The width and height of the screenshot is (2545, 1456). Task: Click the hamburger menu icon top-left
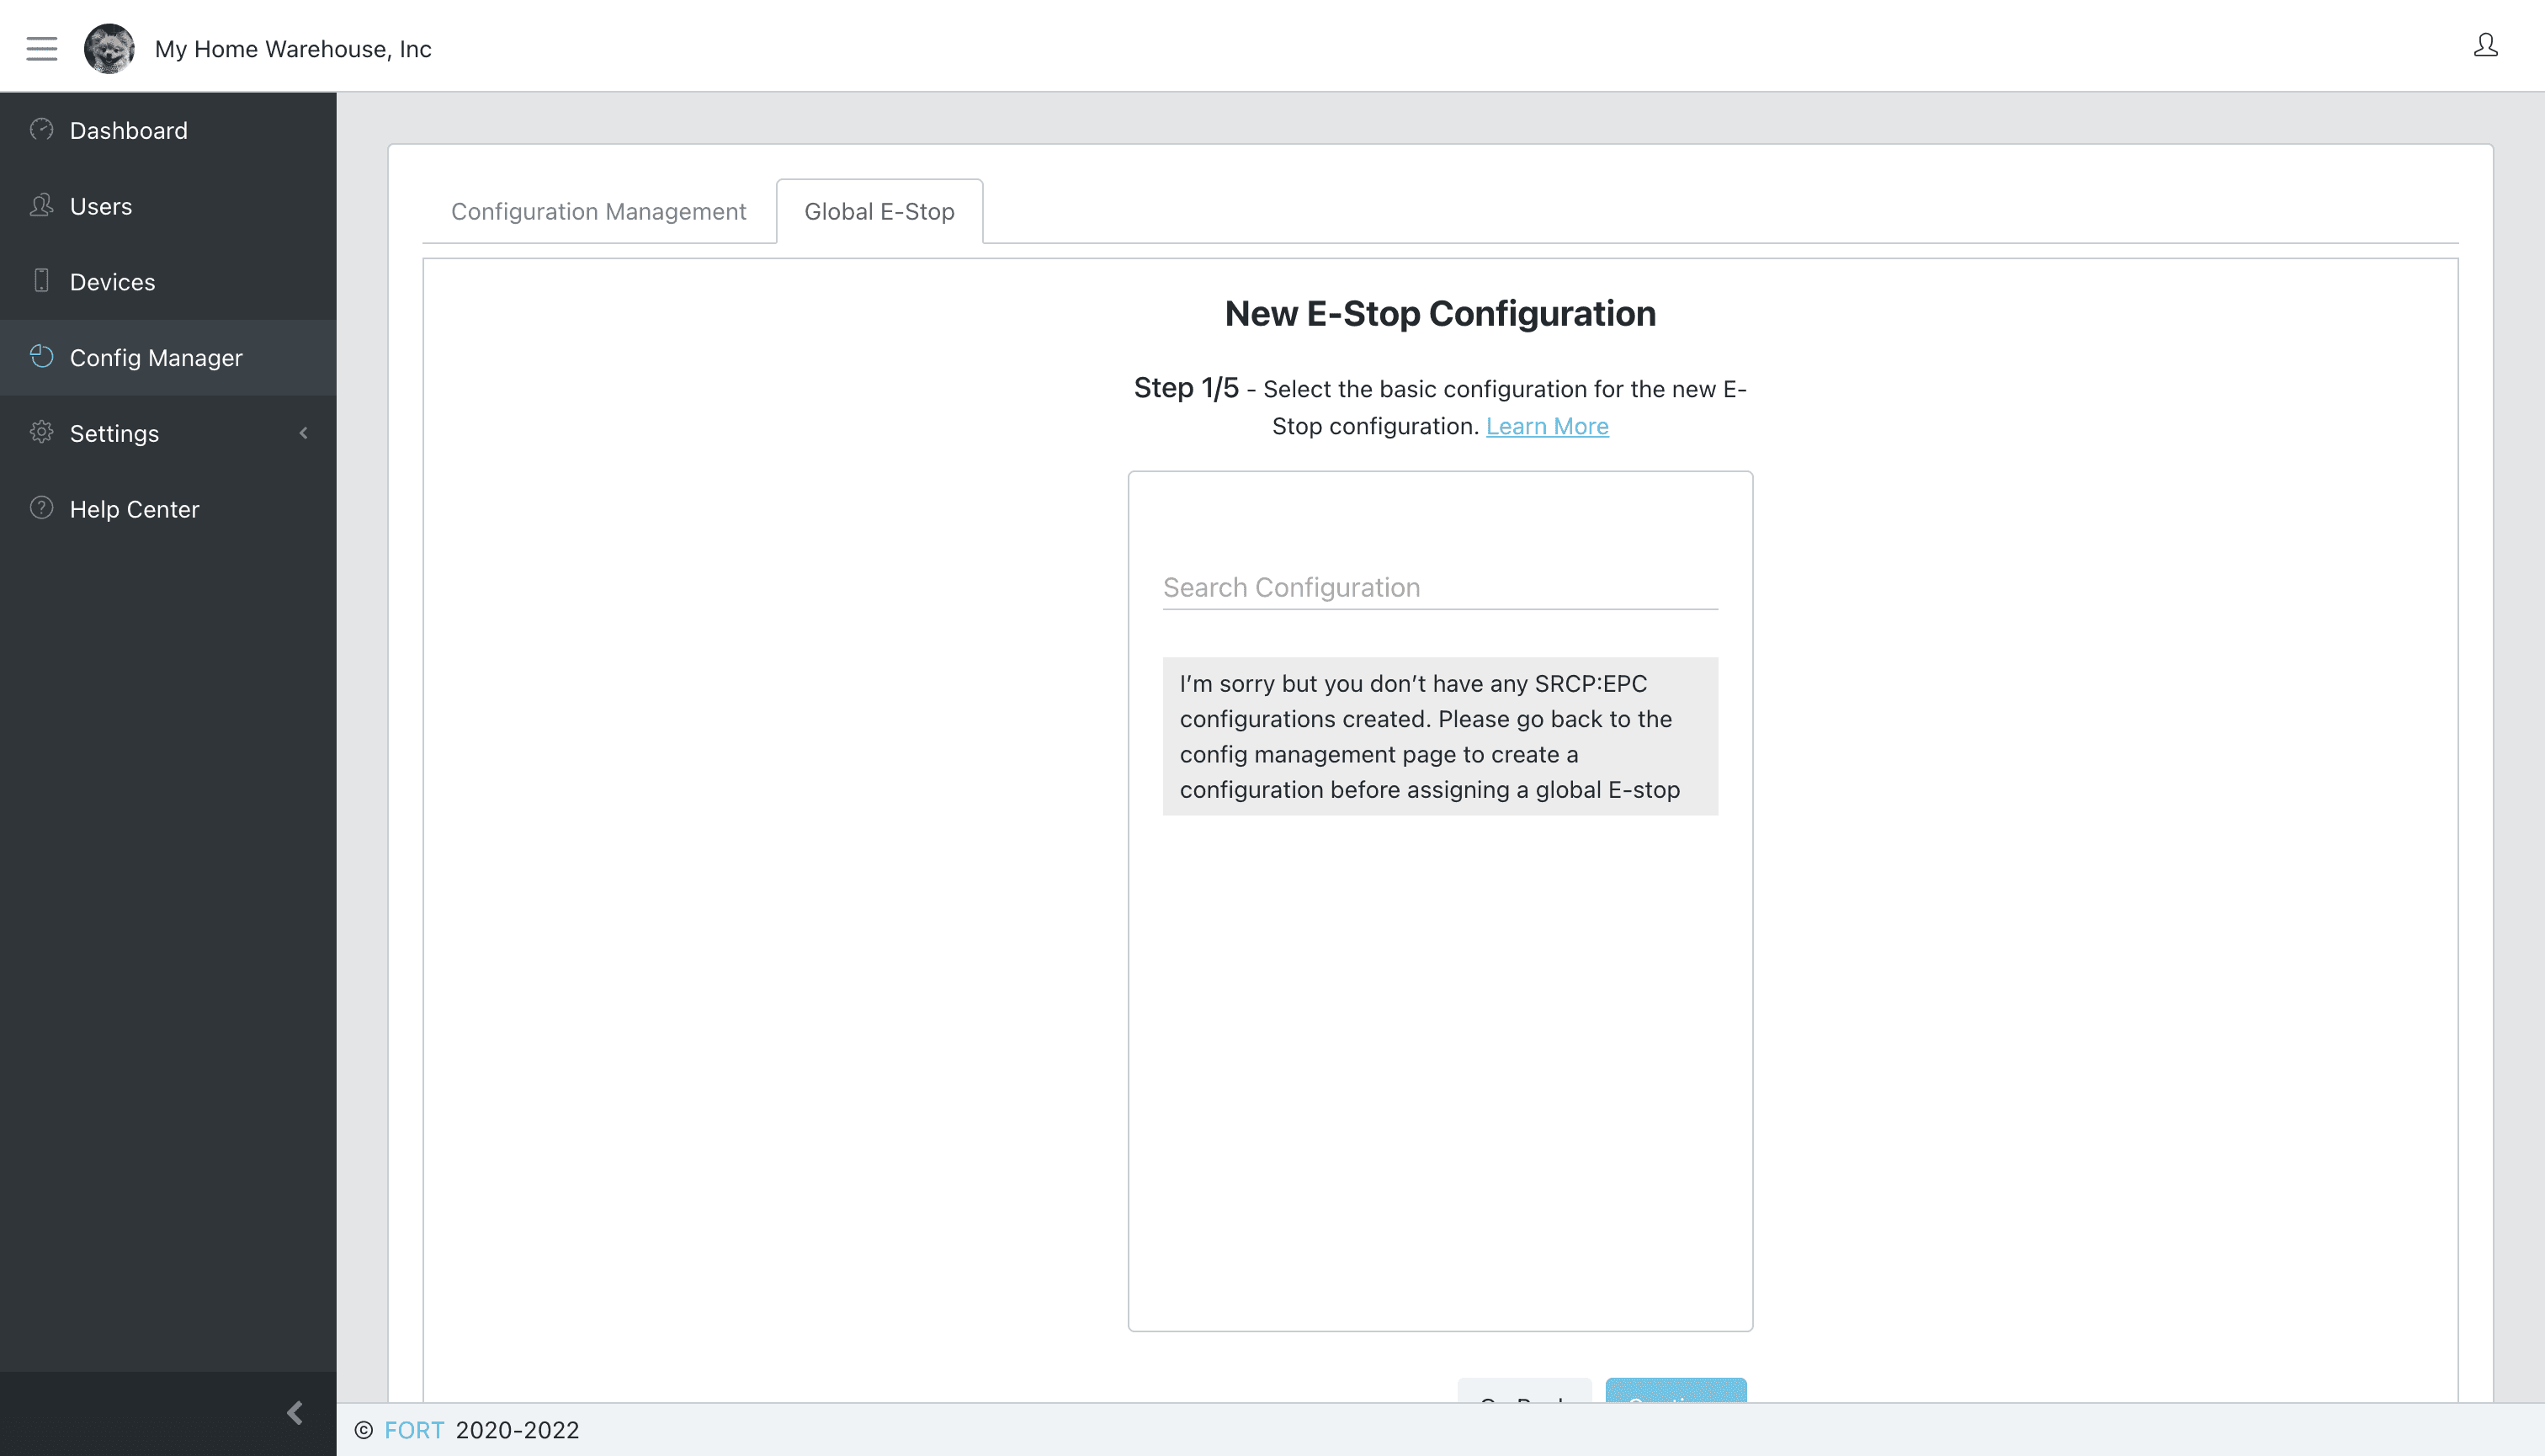(x=42, y=49)
